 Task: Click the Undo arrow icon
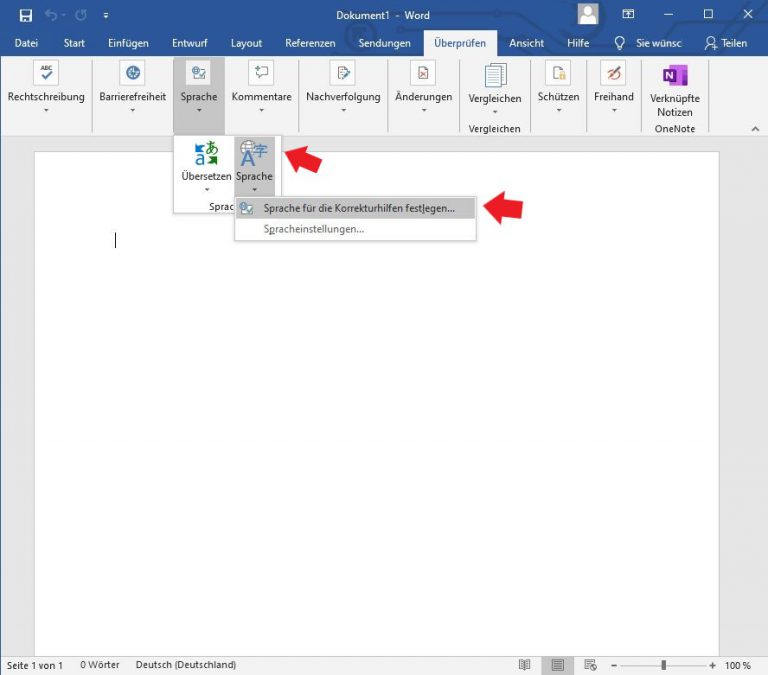tap(51, 15)
